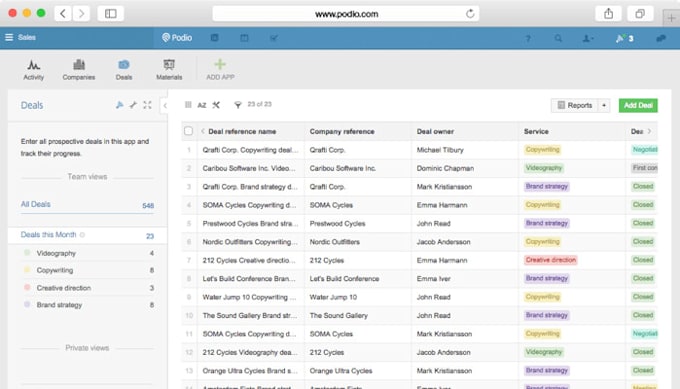Click company Nordic Outfitters cell
The width and height of the screenshot is (680, 389).
click(x=334, y=242)
